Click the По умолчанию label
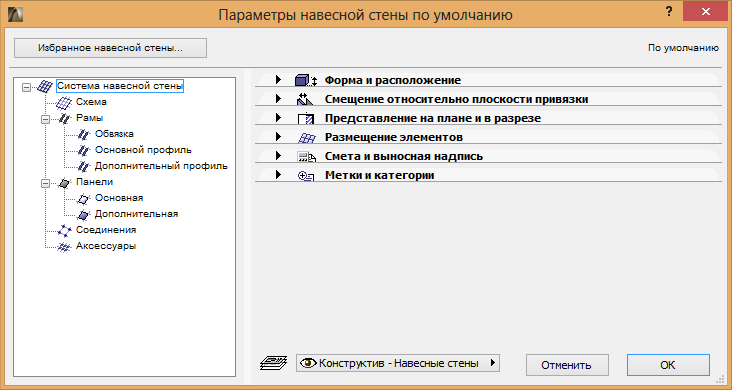Image resolution: width=732 pixels, height=390 pixels. 683,48
